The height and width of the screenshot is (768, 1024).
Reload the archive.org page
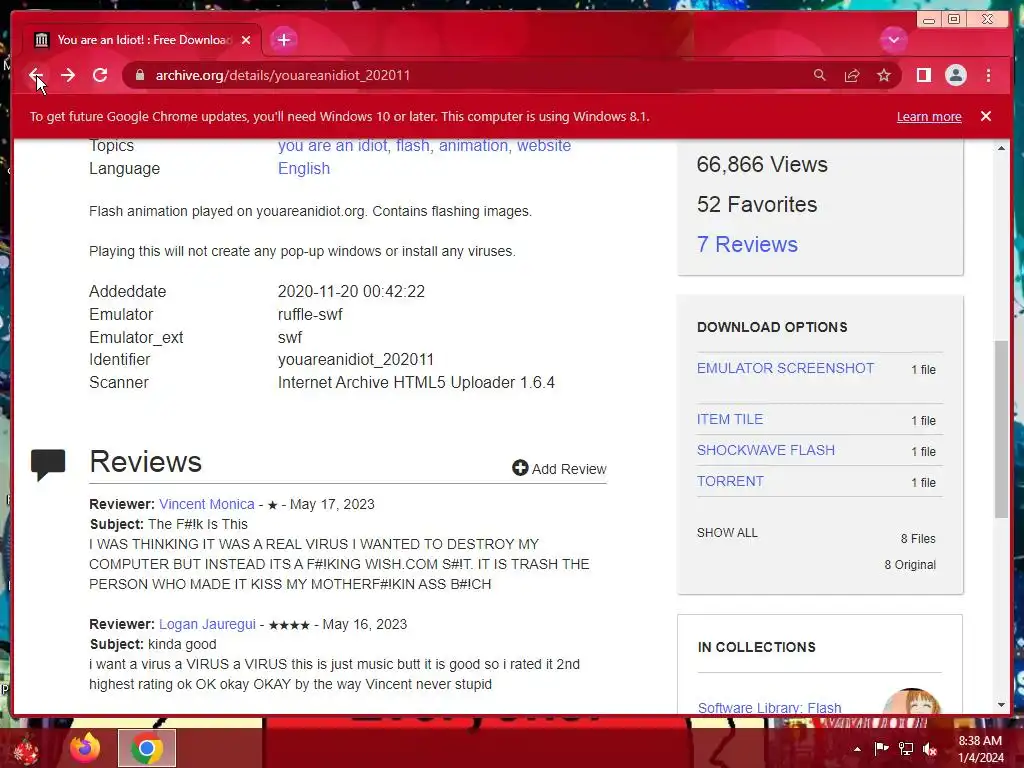(x=100, y=75)
